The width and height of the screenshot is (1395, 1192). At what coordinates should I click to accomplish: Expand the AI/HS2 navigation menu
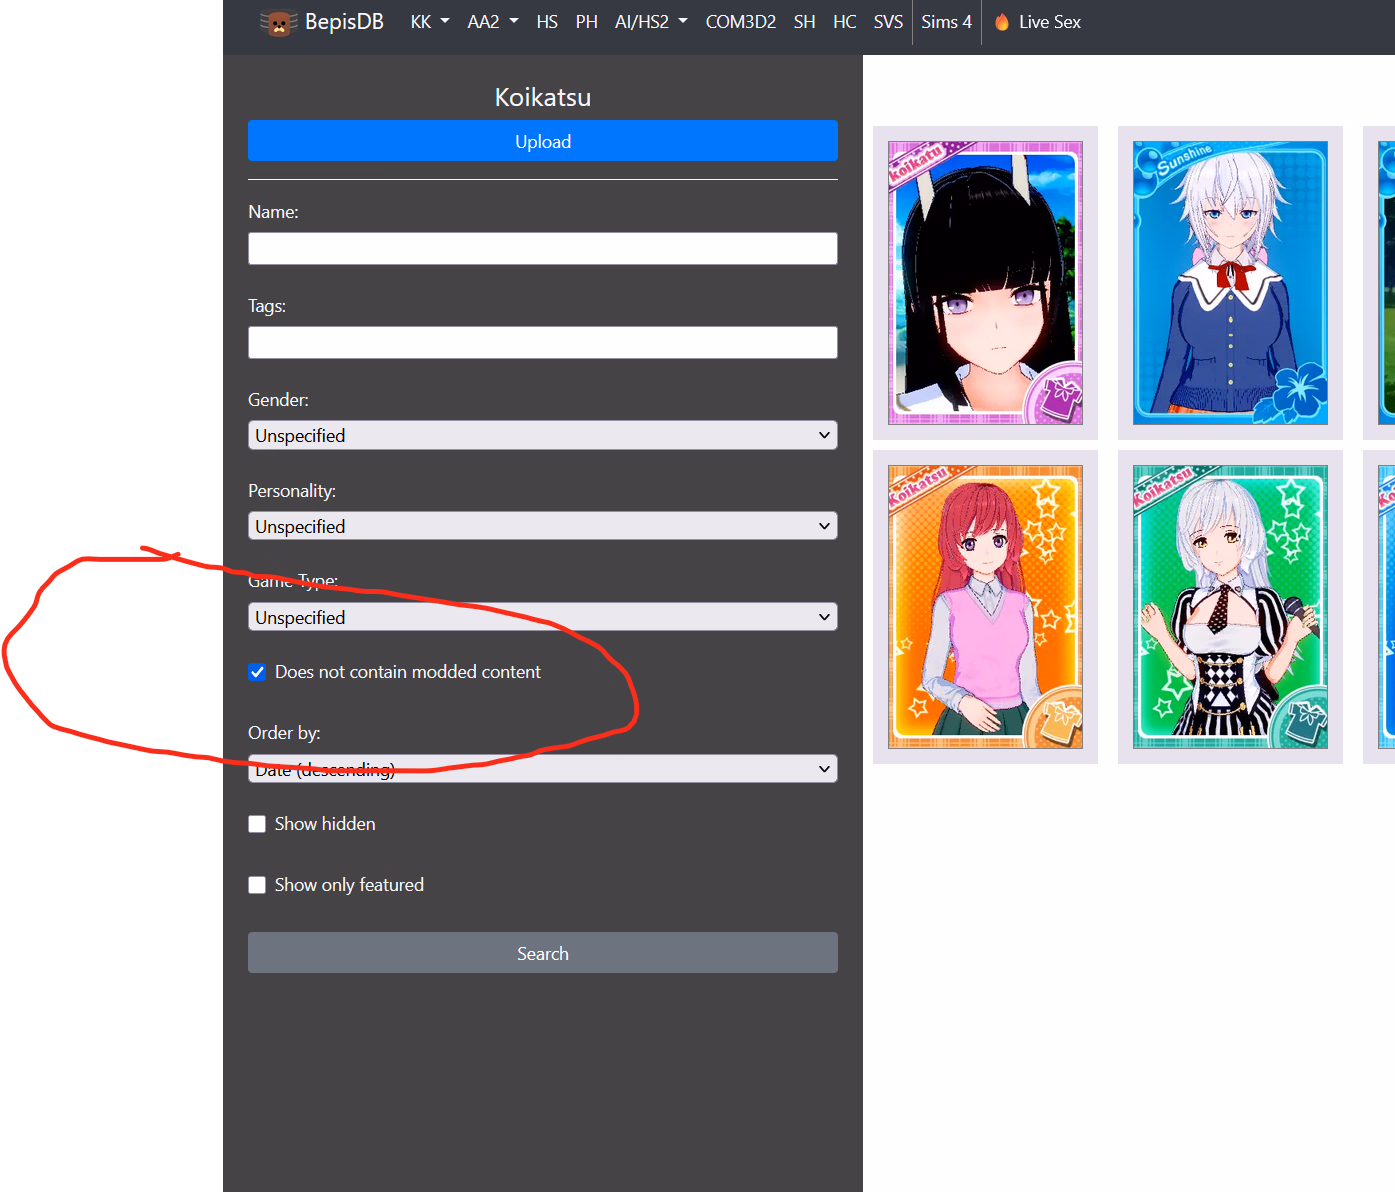point(650,22)
